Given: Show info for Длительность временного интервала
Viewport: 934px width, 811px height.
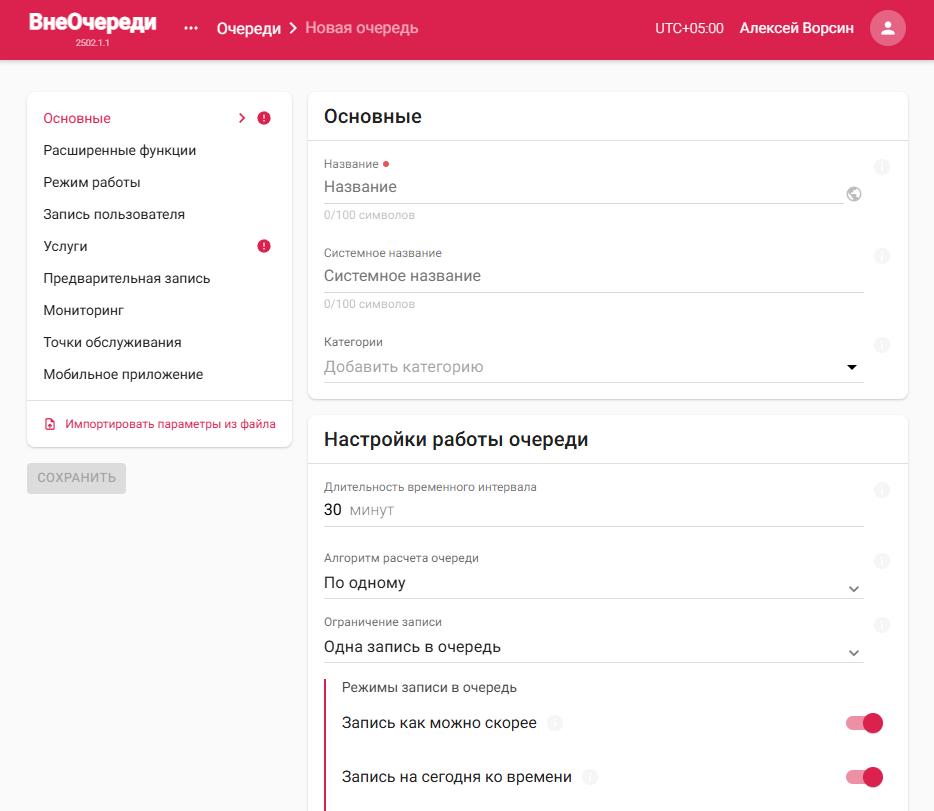Looking at the screenshot, I should (882, 490).
